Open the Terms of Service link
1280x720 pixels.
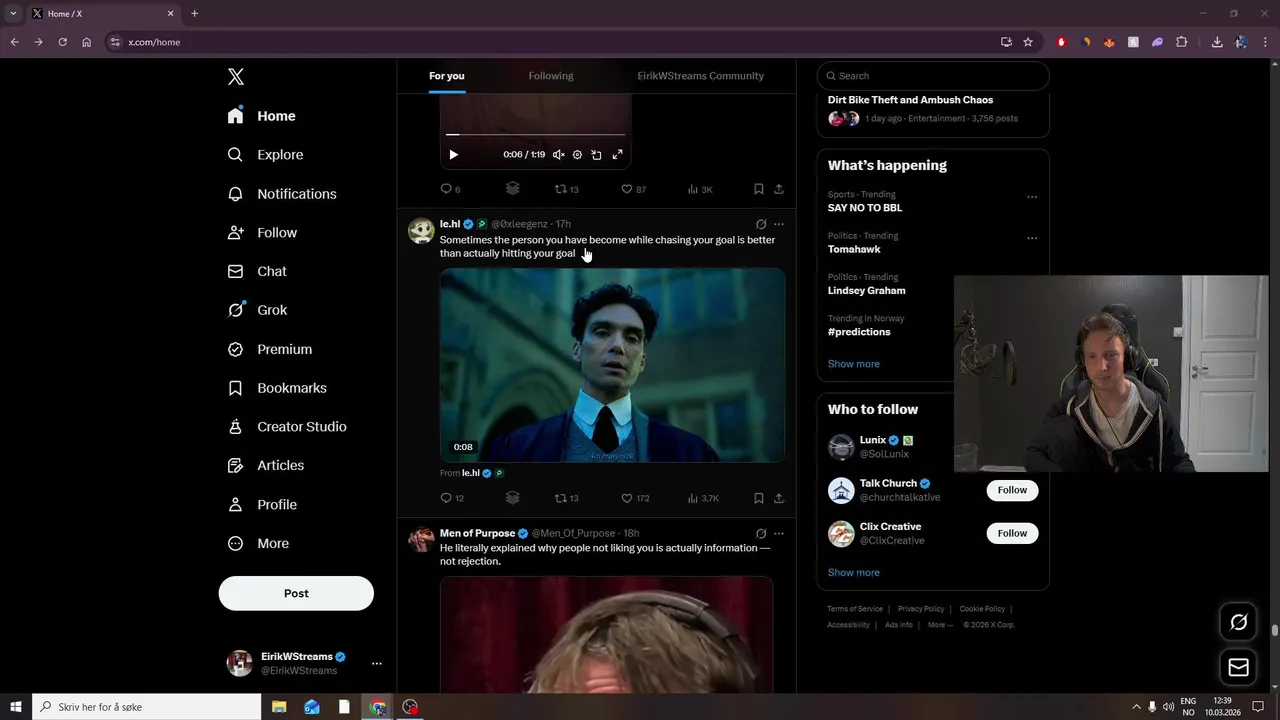[855, 609]
